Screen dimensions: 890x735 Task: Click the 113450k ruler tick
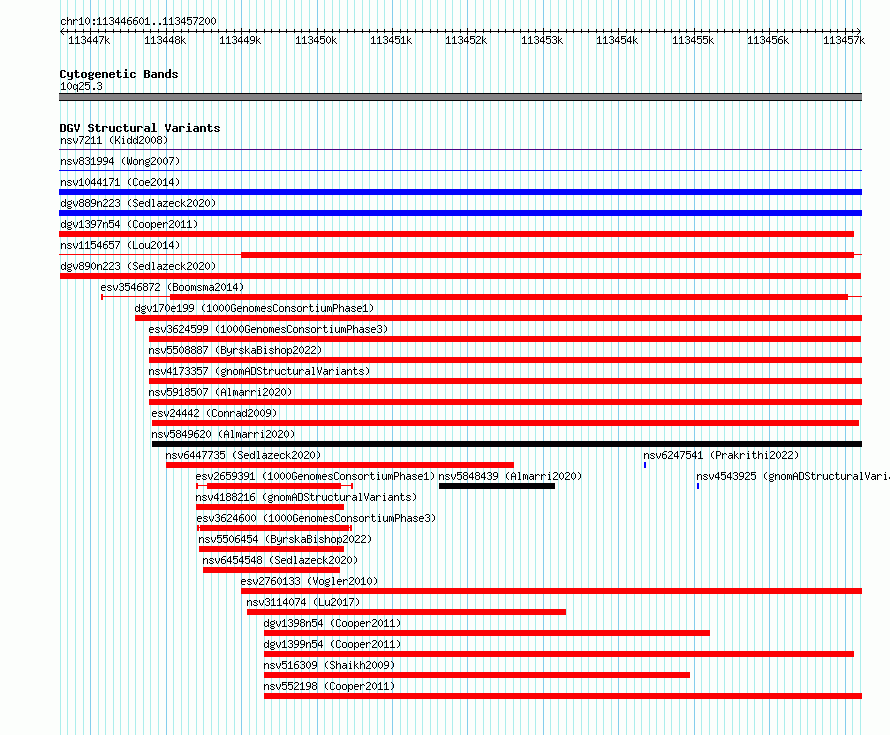click(x=316, y=40)
